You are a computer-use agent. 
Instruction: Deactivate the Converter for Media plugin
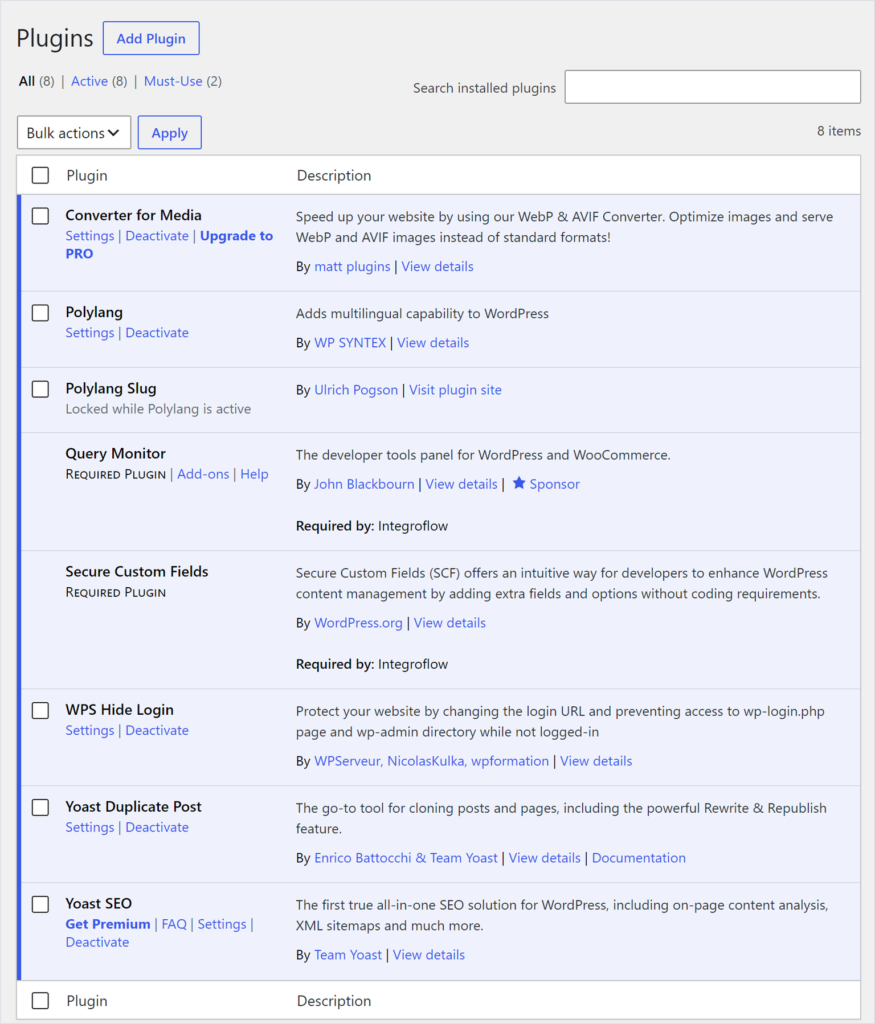coord(157,236)
